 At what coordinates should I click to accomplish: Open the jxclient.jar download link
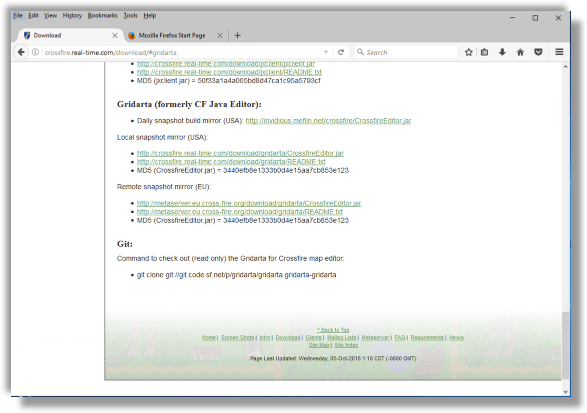[x=226, y=64]
